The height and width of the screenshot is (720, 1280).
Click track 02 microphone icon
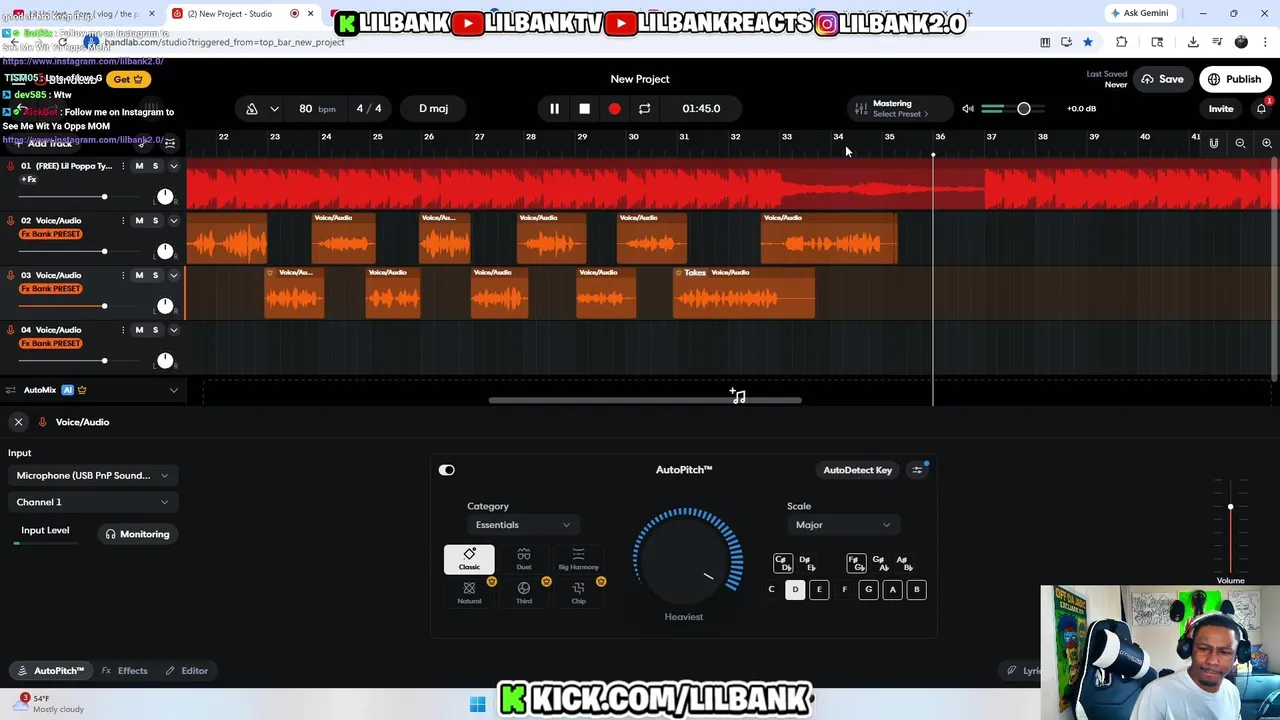pos(11,220)
